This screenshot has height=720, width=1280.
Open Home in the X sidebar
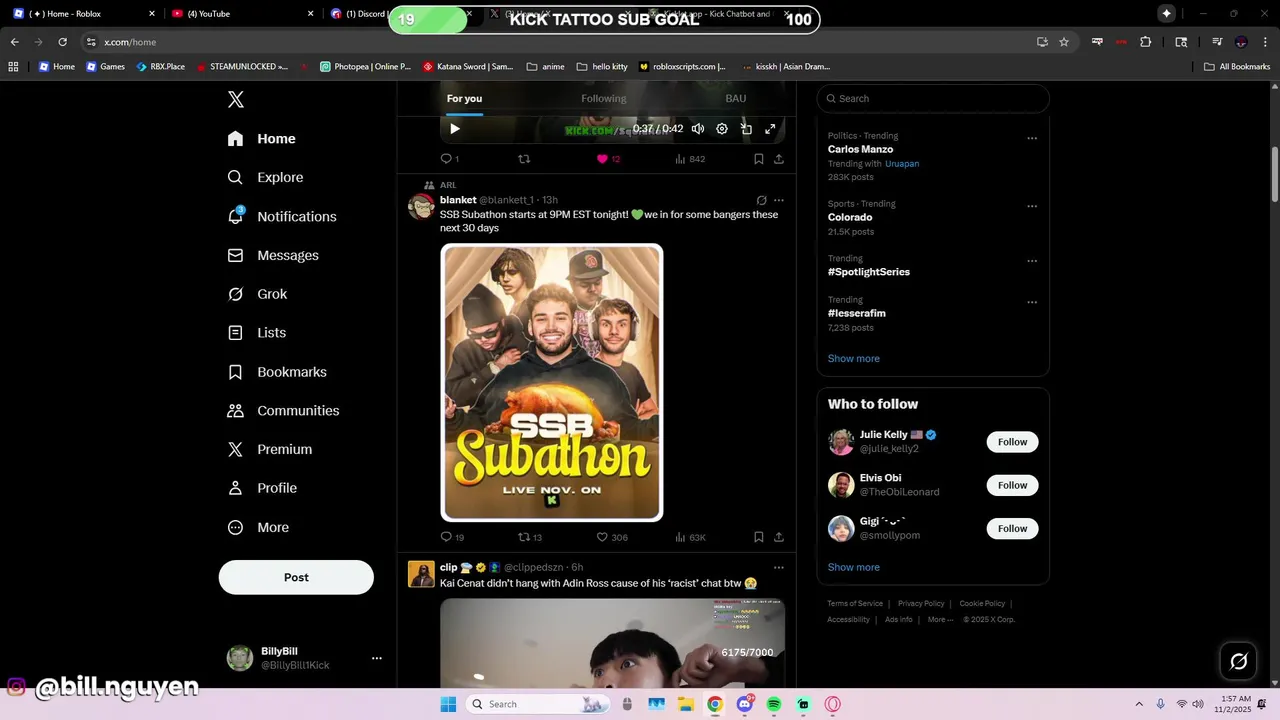[x=262, y=139]
